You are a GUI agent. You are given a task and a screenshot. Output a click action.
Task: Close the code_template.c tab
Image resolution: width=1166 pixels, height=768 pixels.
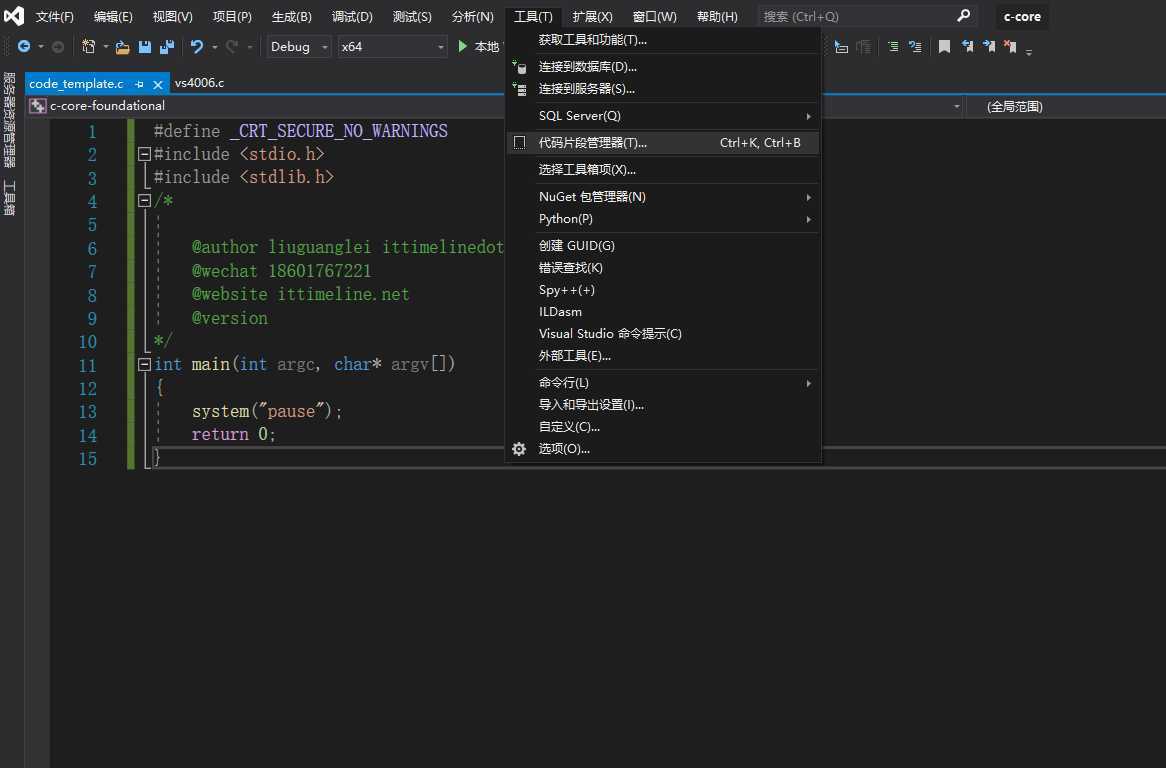tap(158, 85)
